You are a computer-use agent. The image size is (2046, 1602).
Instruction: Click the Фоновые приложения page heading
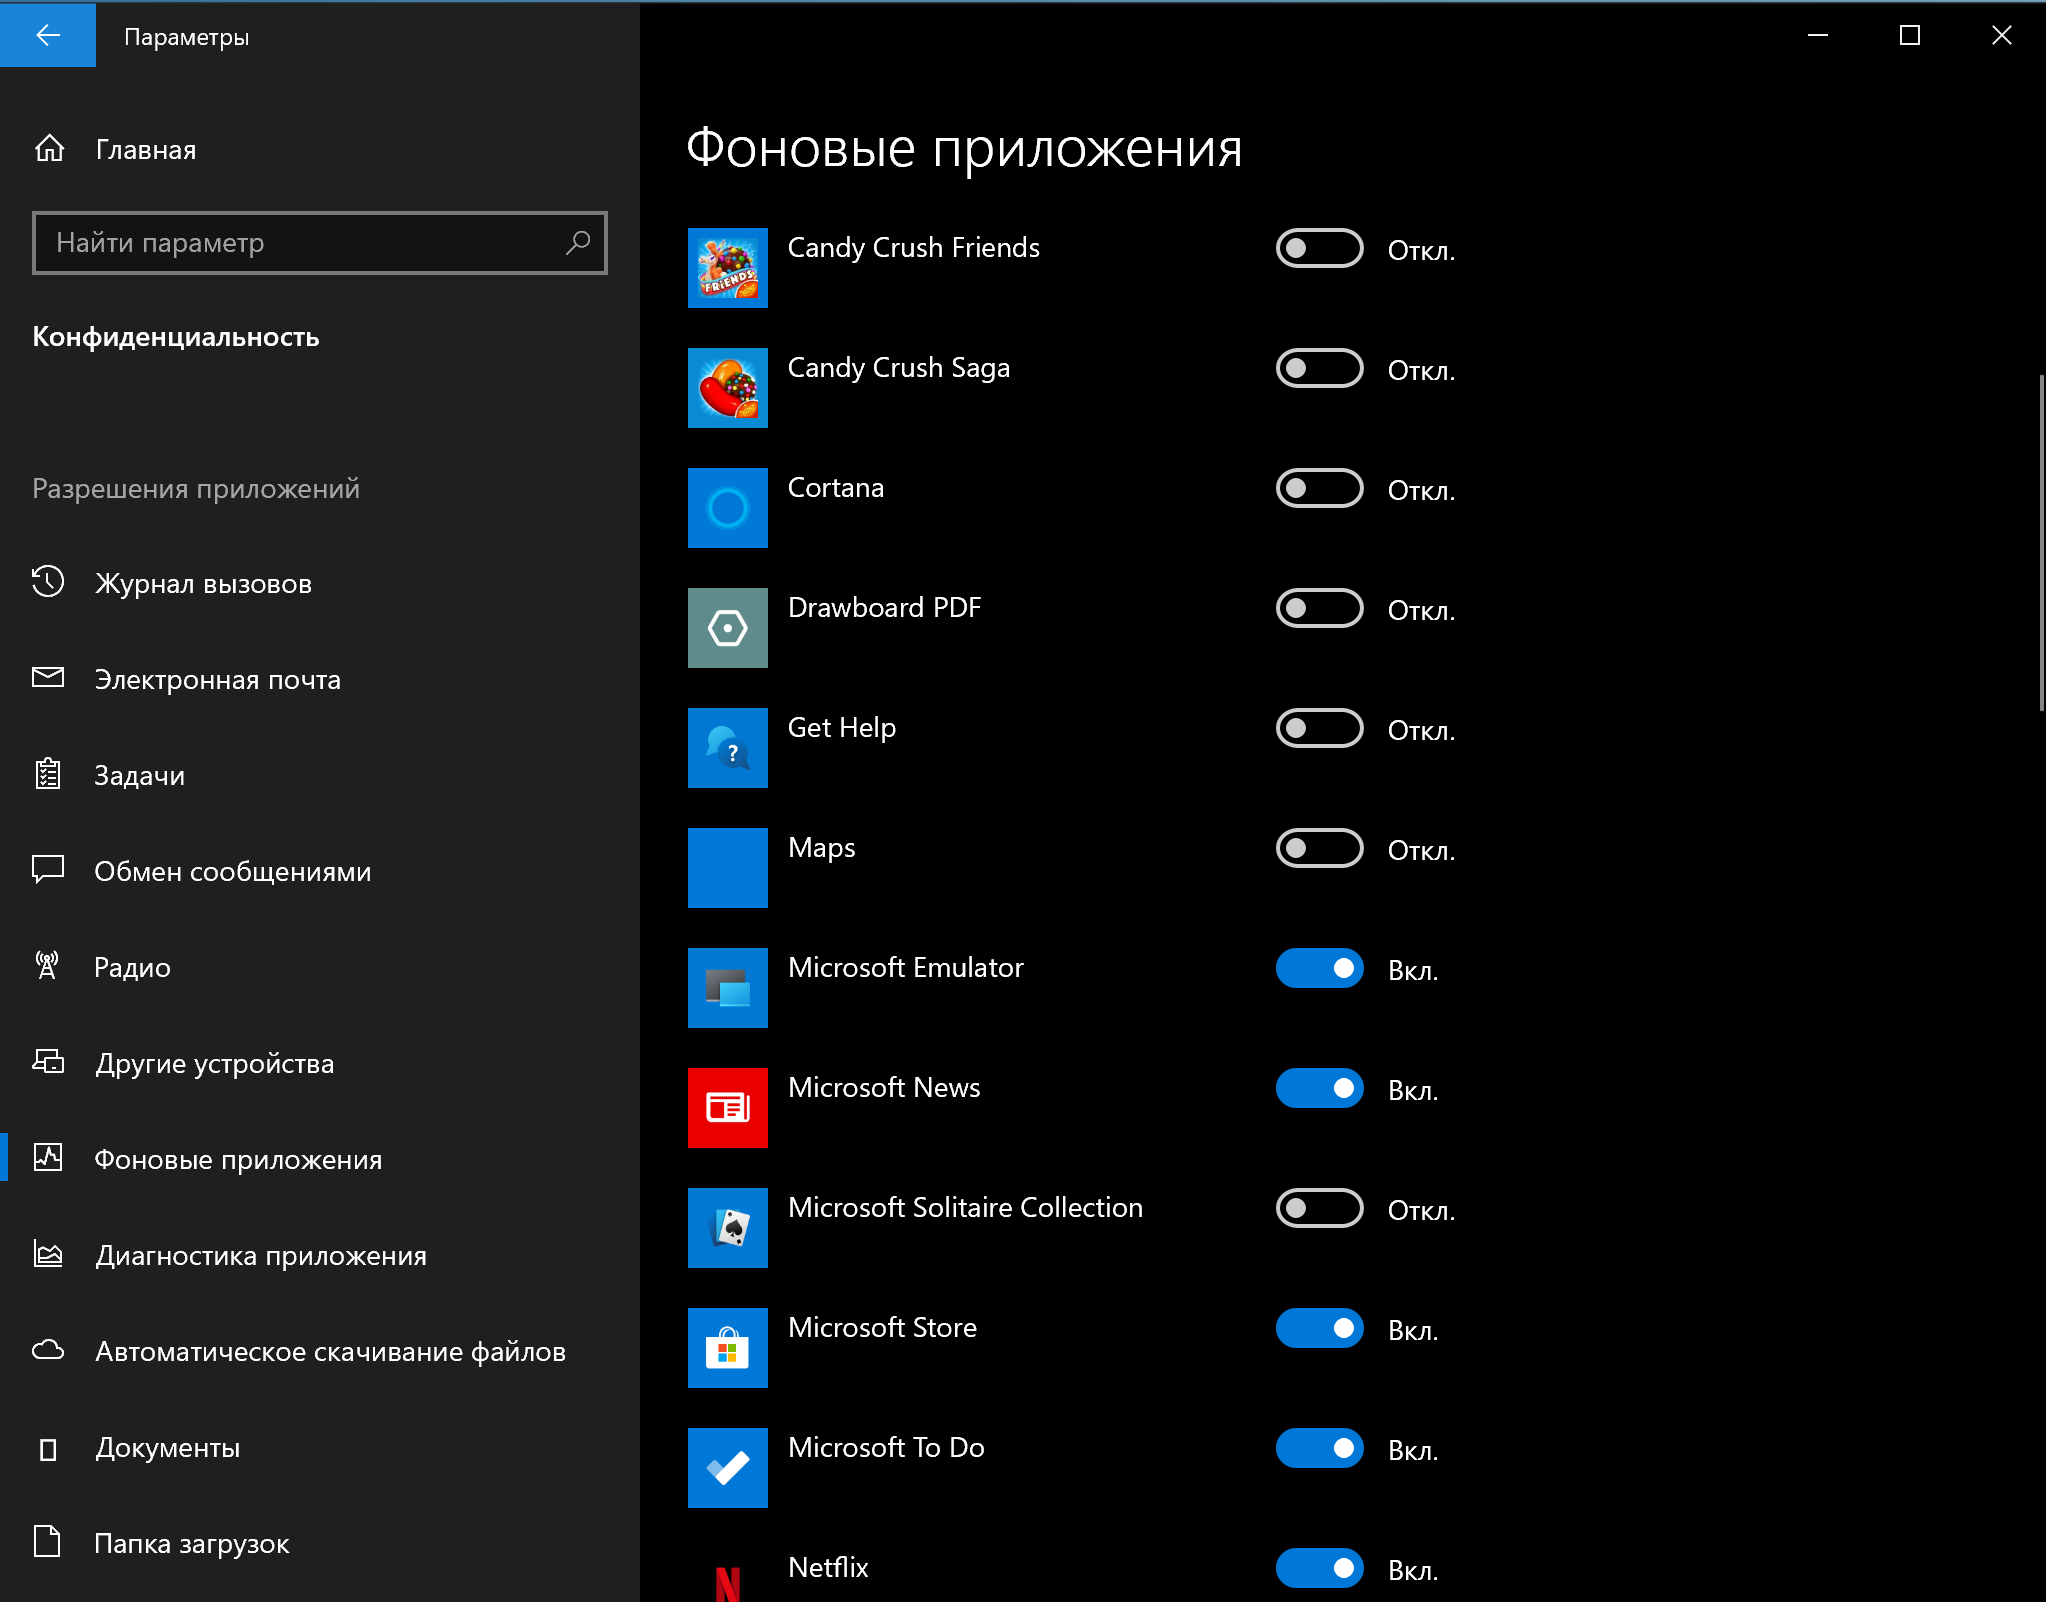(x=964, y=148)
